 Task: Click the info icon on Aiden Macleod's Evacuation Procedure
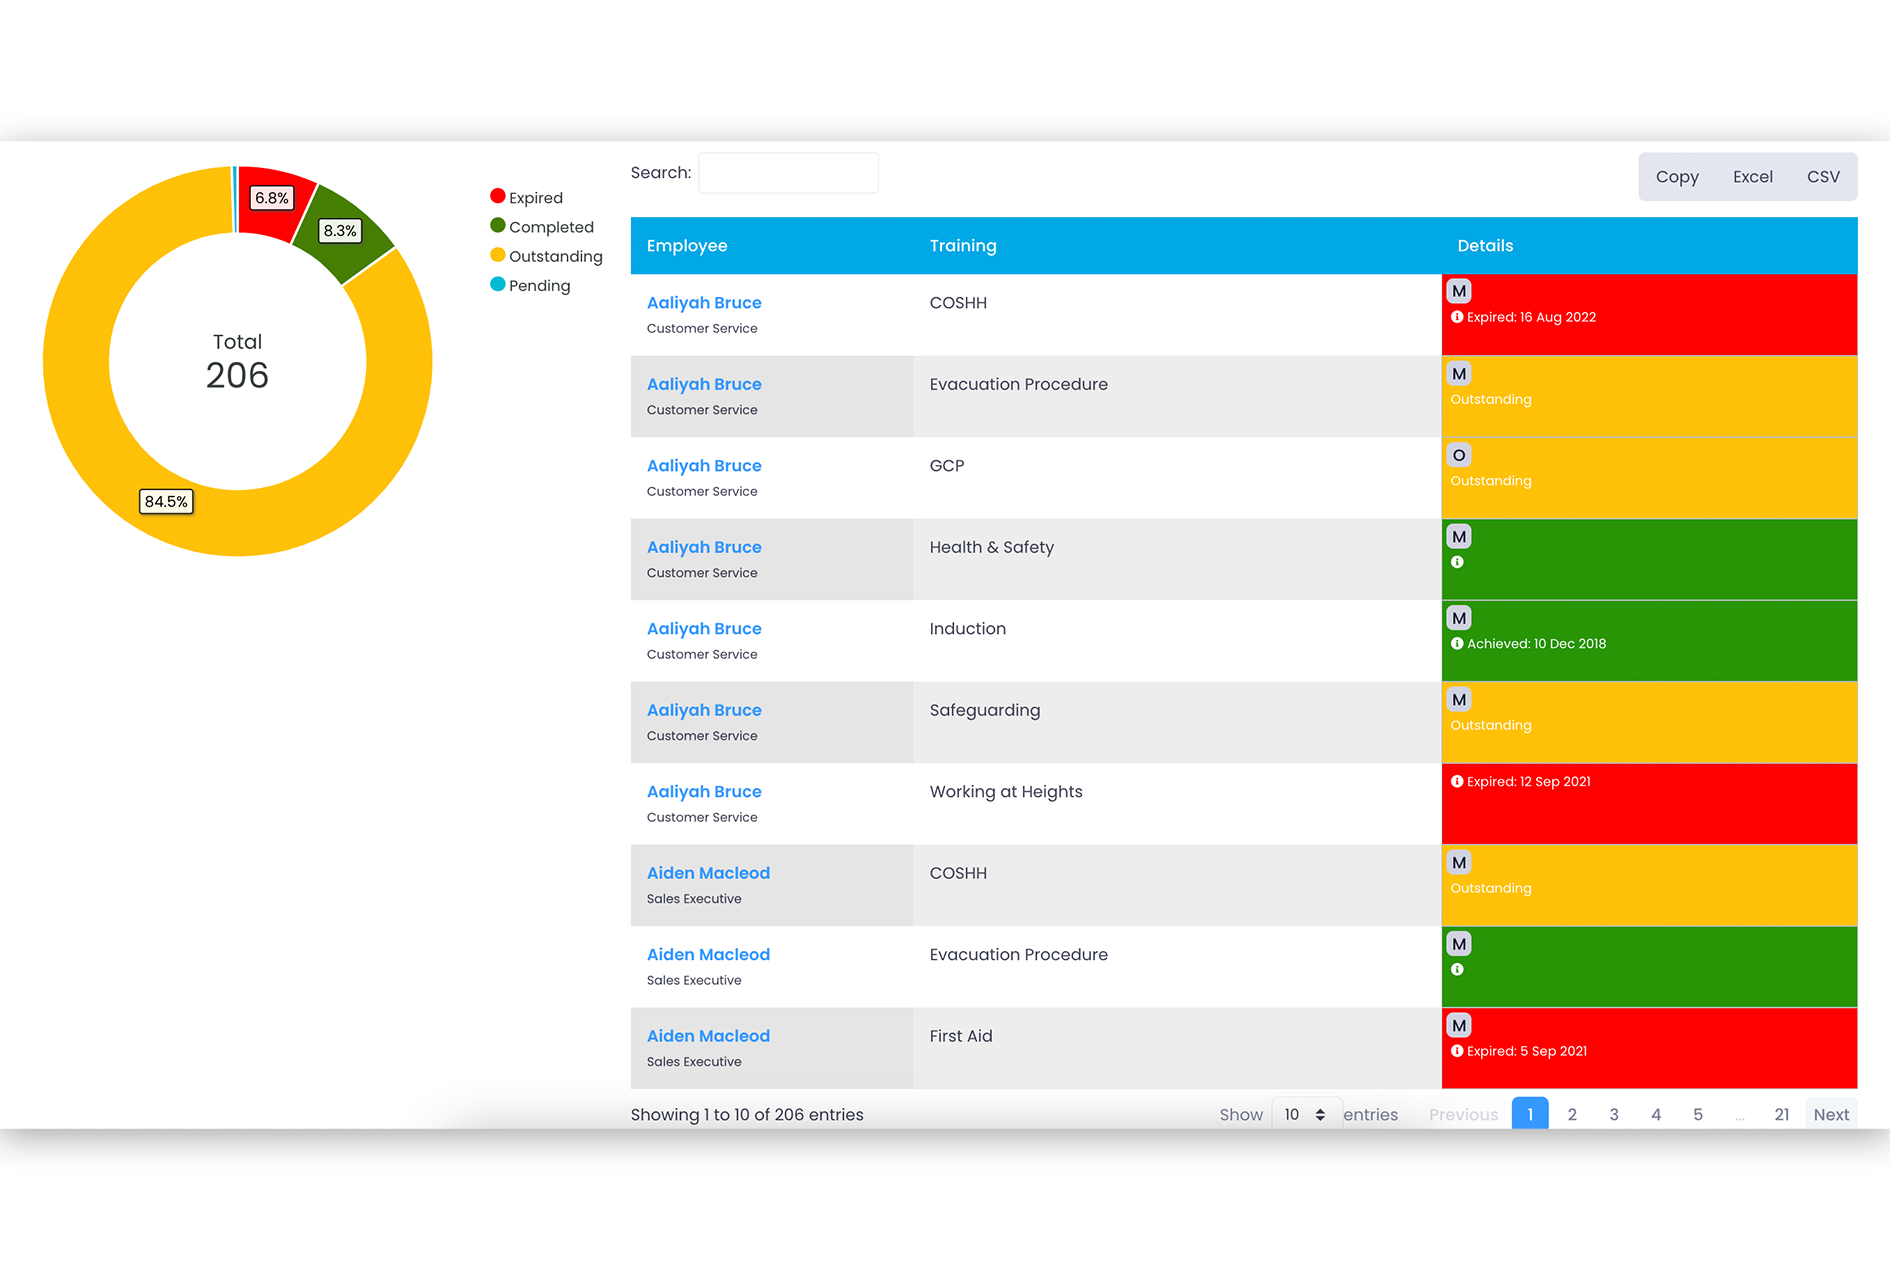pos(1458,969)
